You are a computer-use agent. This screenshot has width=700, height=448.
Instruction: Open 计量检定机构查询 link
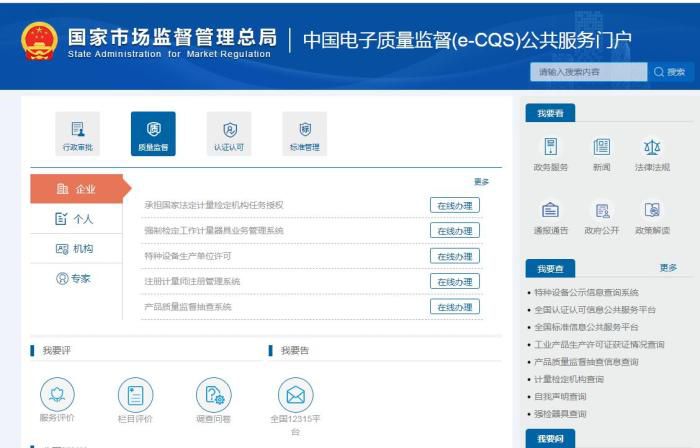[x=569, y=379]
